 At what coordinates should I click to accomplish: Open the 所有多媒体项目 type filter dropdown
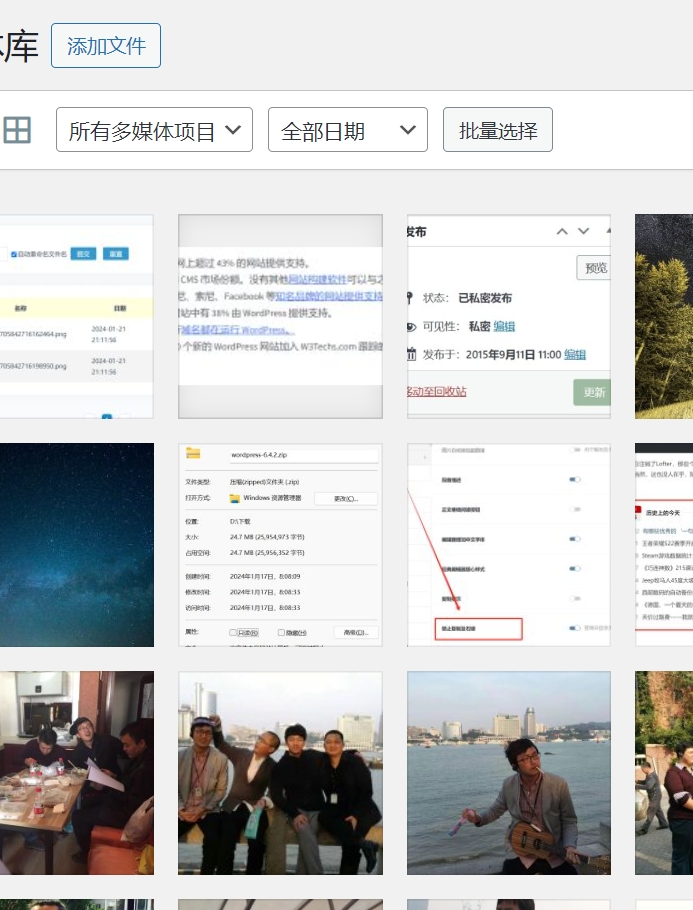[154, 130]
